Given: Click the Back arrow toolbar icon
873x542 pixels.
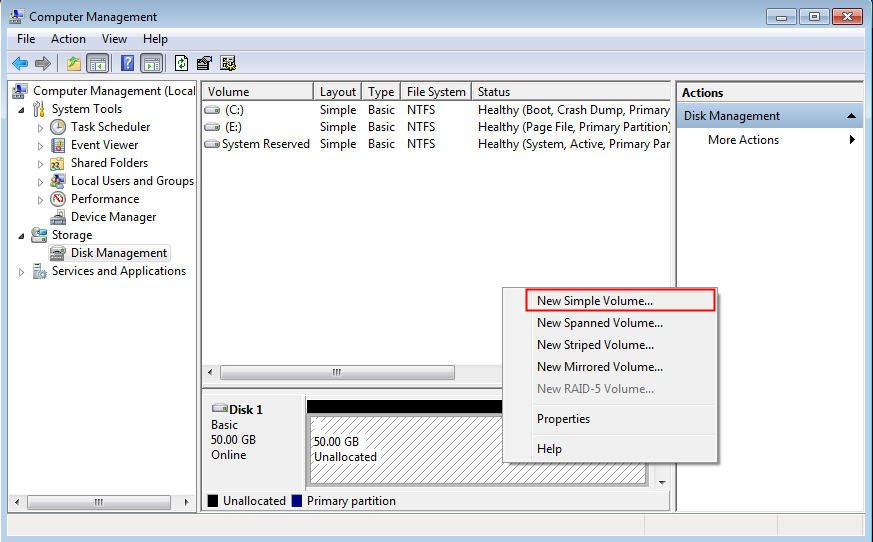Looking at the screenshot, I should click(x=20, y=64).
